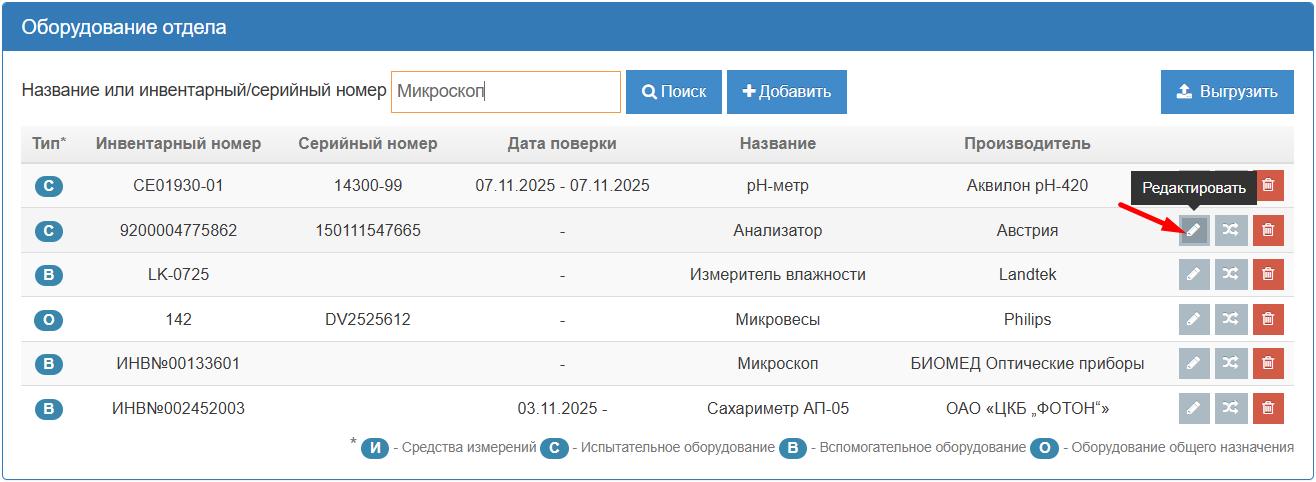Image resolution: width=1316 pixels, height=482 pixels.
Task: Delete the Микровесы entry
Action: [1268, 319]
